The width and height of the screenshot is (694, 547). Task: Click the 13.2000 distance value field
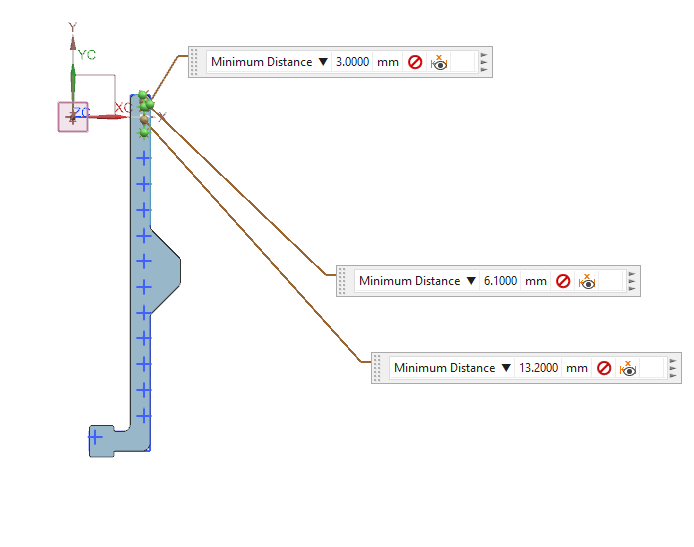538,368
